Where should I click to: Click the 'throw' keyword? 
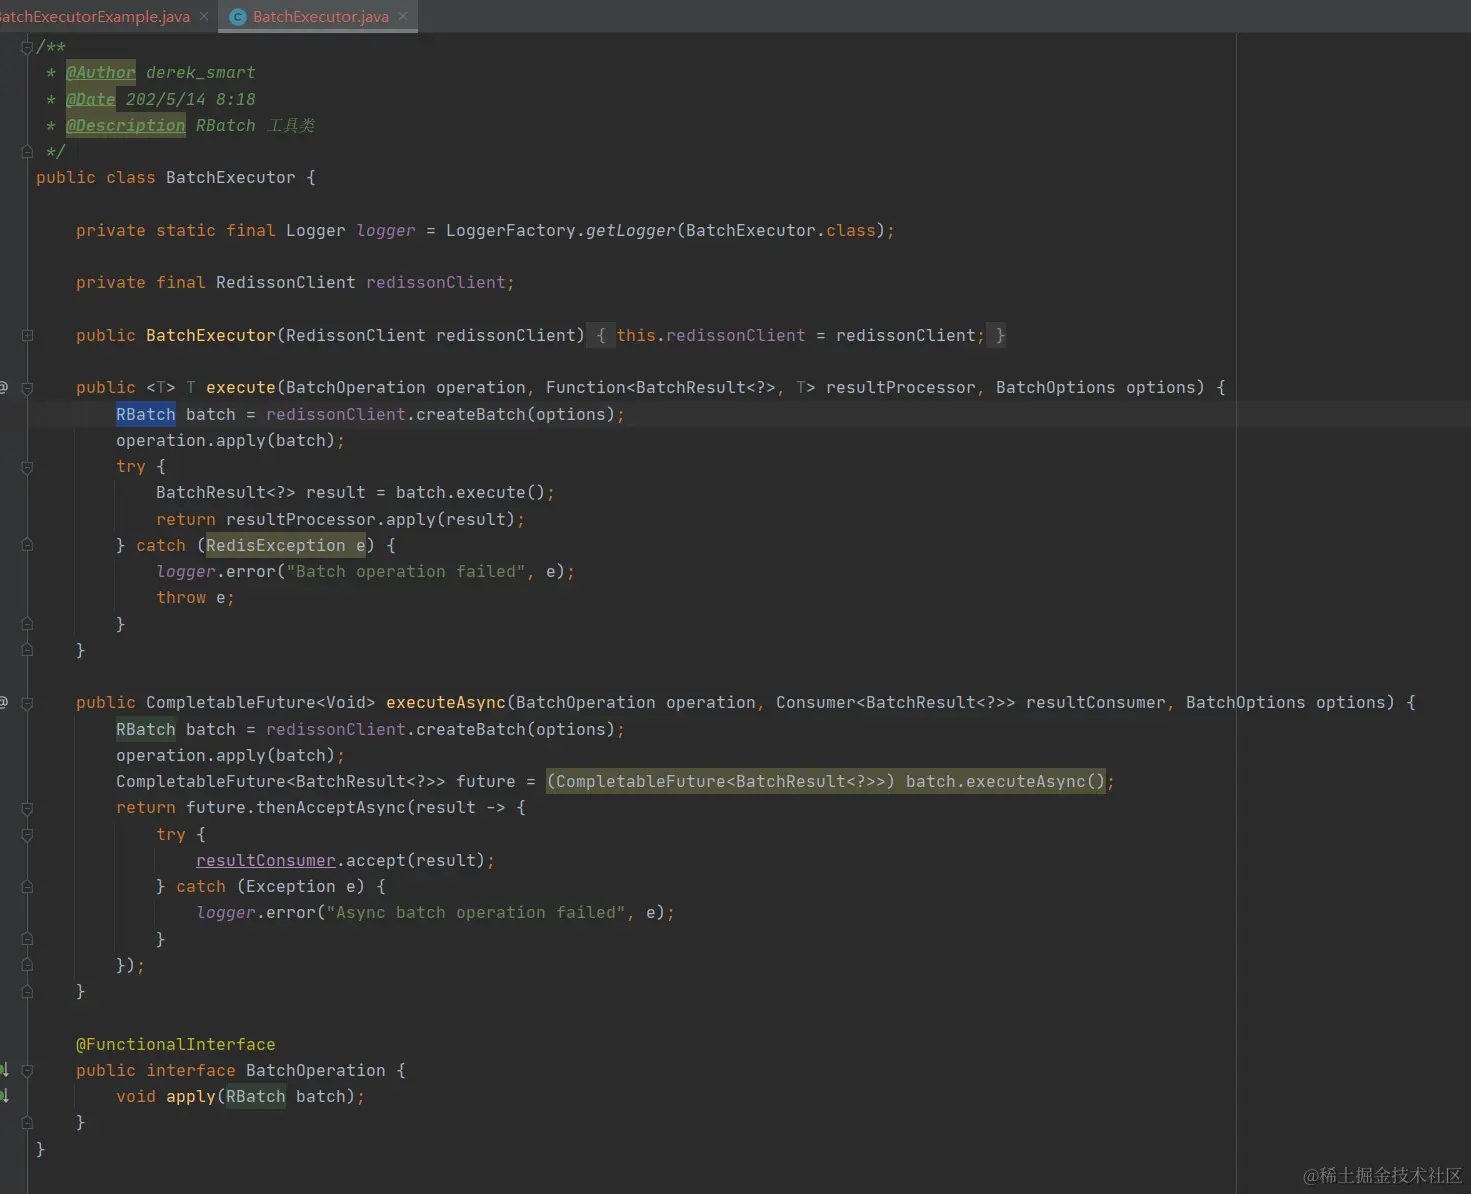point(181,598)
